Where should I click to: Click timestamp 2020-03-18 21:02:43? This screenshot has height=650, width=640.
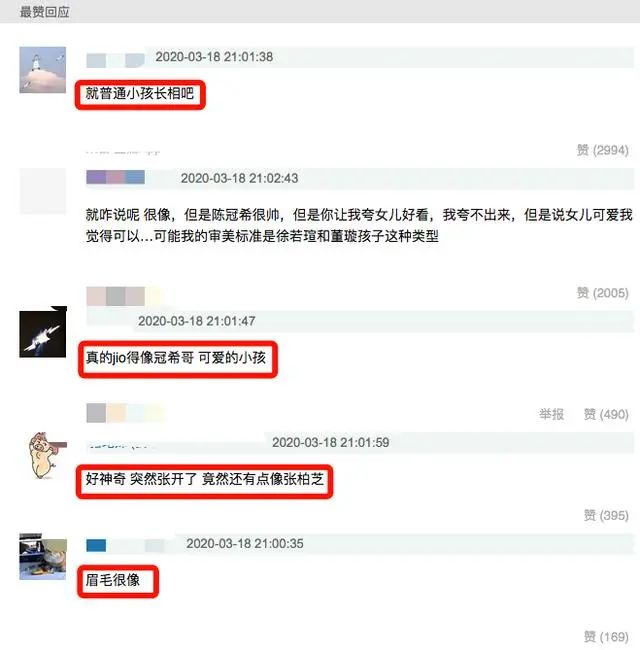click(x=239, y=178)
